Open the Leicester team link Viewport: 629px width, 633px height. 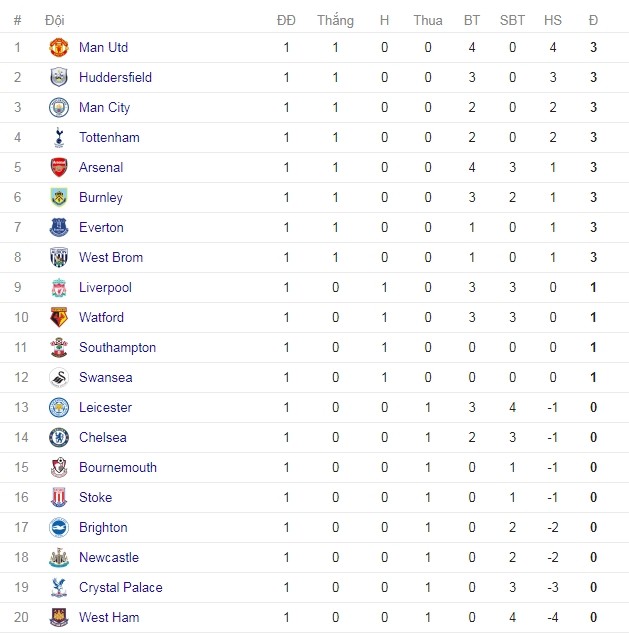(x=105, y=407)
